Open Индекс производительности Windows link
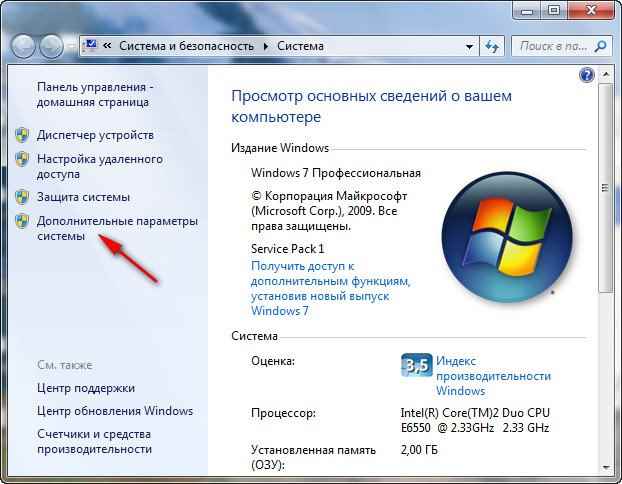Screen dimensions: 622x484 (x=493, y=376)
